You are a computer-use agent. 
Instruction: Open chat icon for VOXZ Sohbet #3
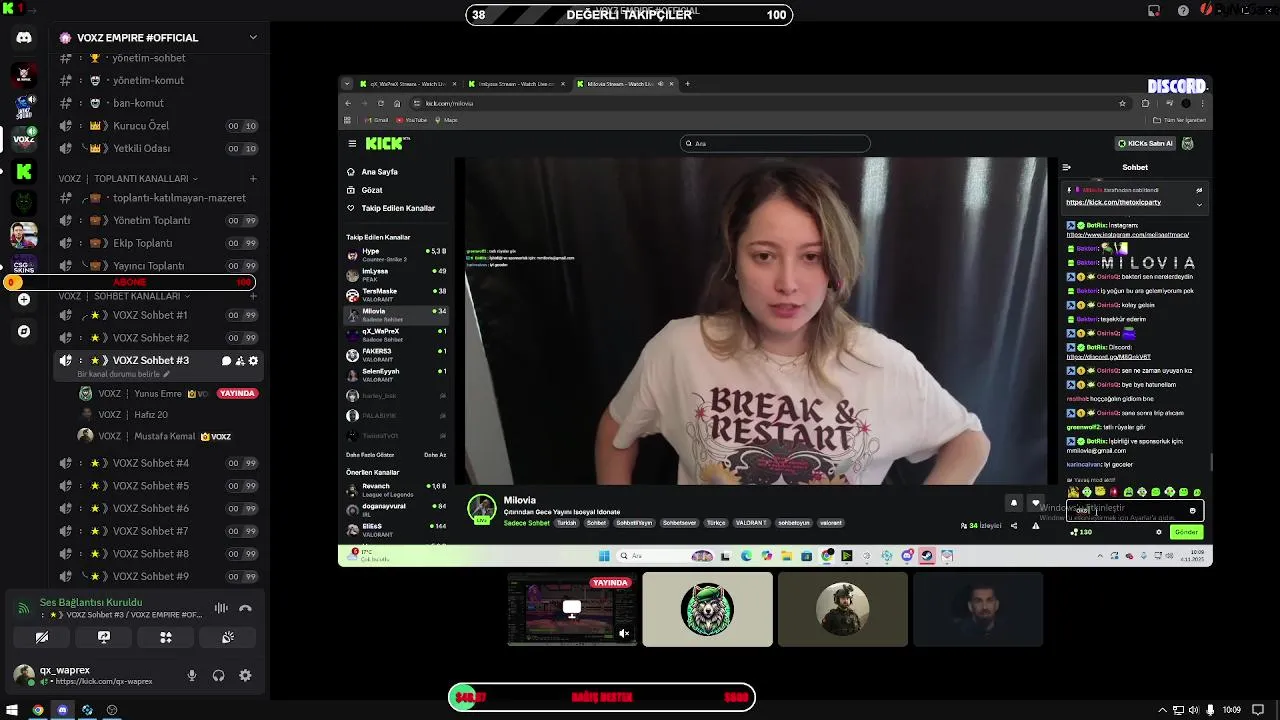pos(226,361)
